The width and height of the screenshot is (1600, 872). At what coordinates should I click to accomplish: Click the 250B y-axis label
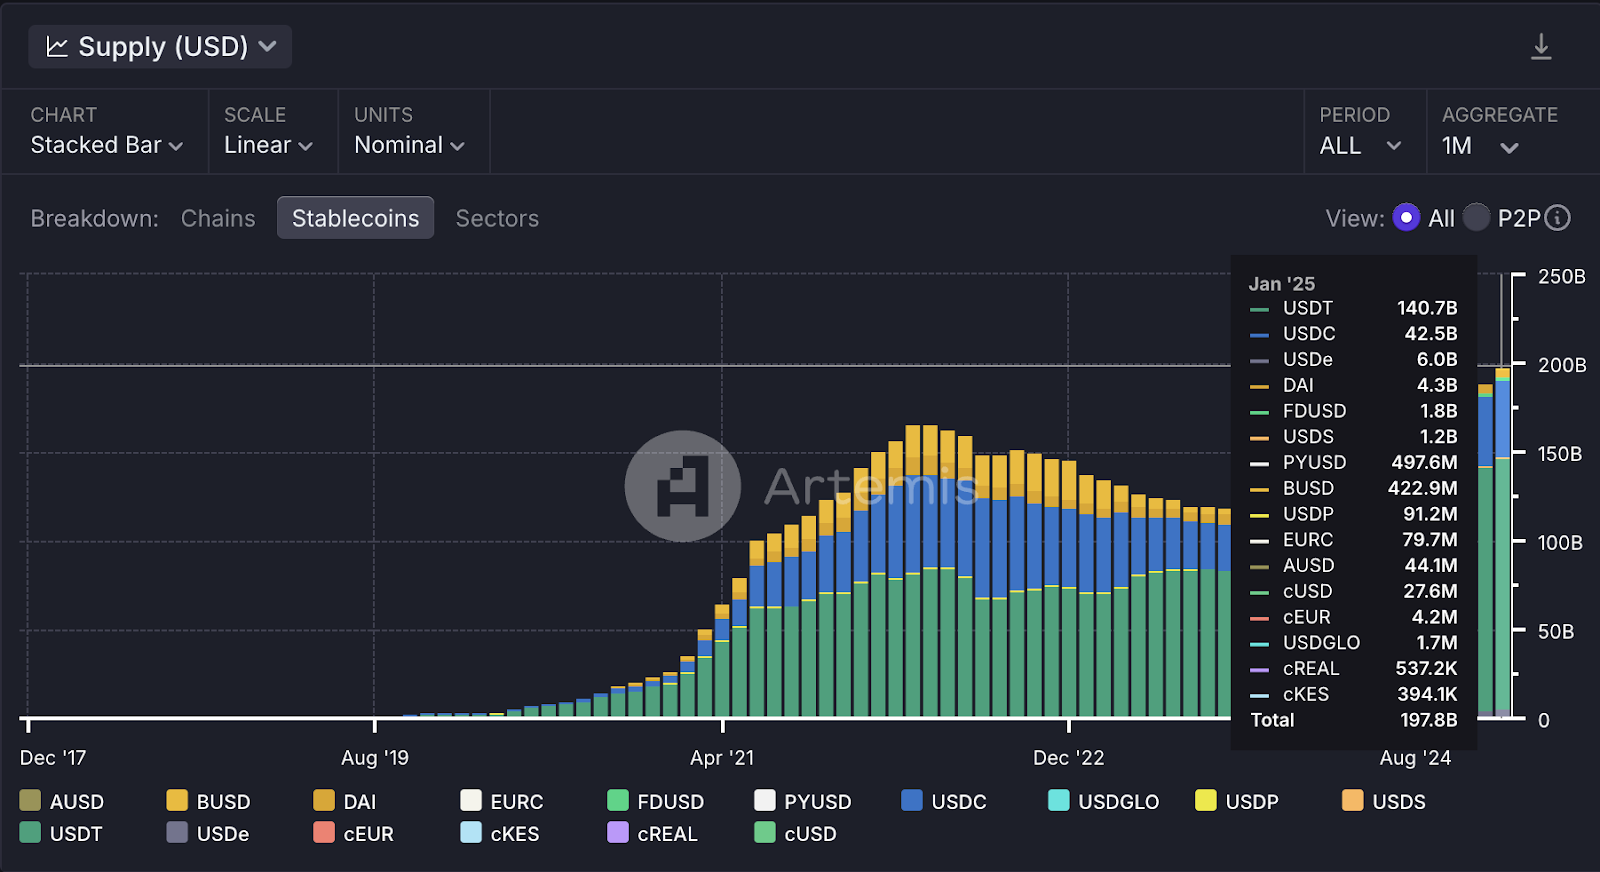[1562, 277]
